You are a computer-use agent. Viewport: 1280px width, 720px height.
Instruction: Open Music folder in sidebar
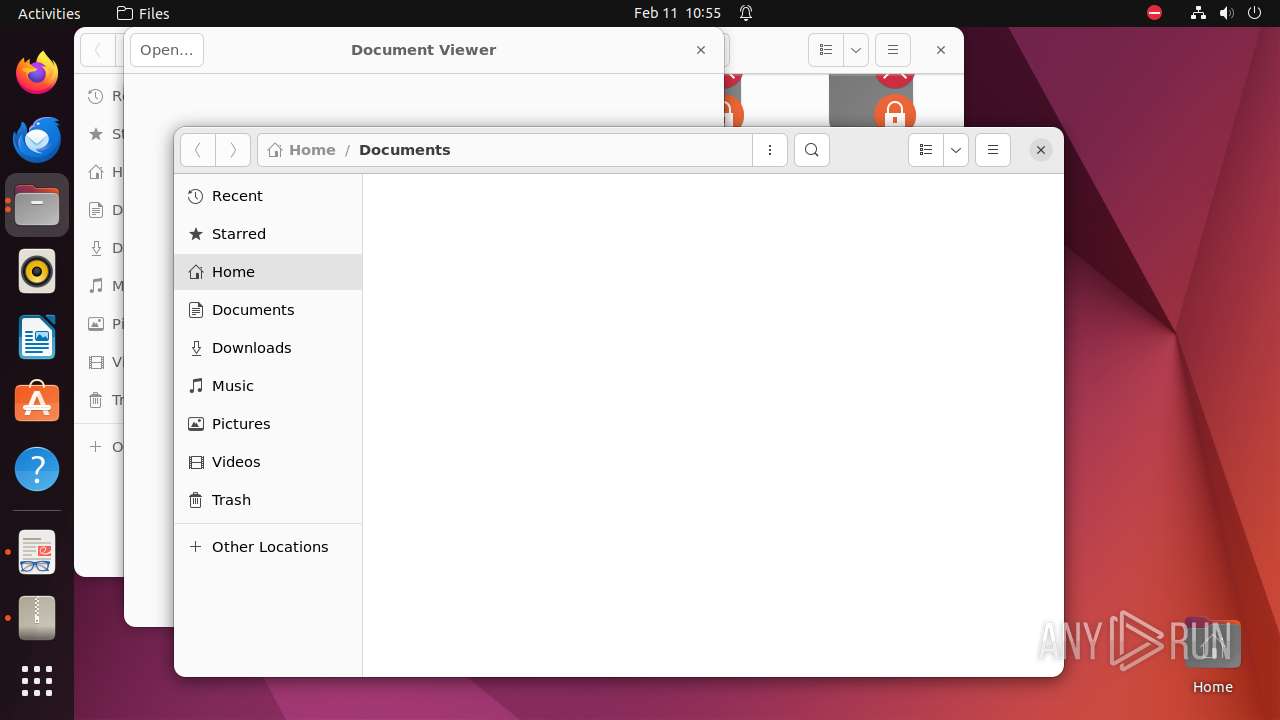click(268, 386)
